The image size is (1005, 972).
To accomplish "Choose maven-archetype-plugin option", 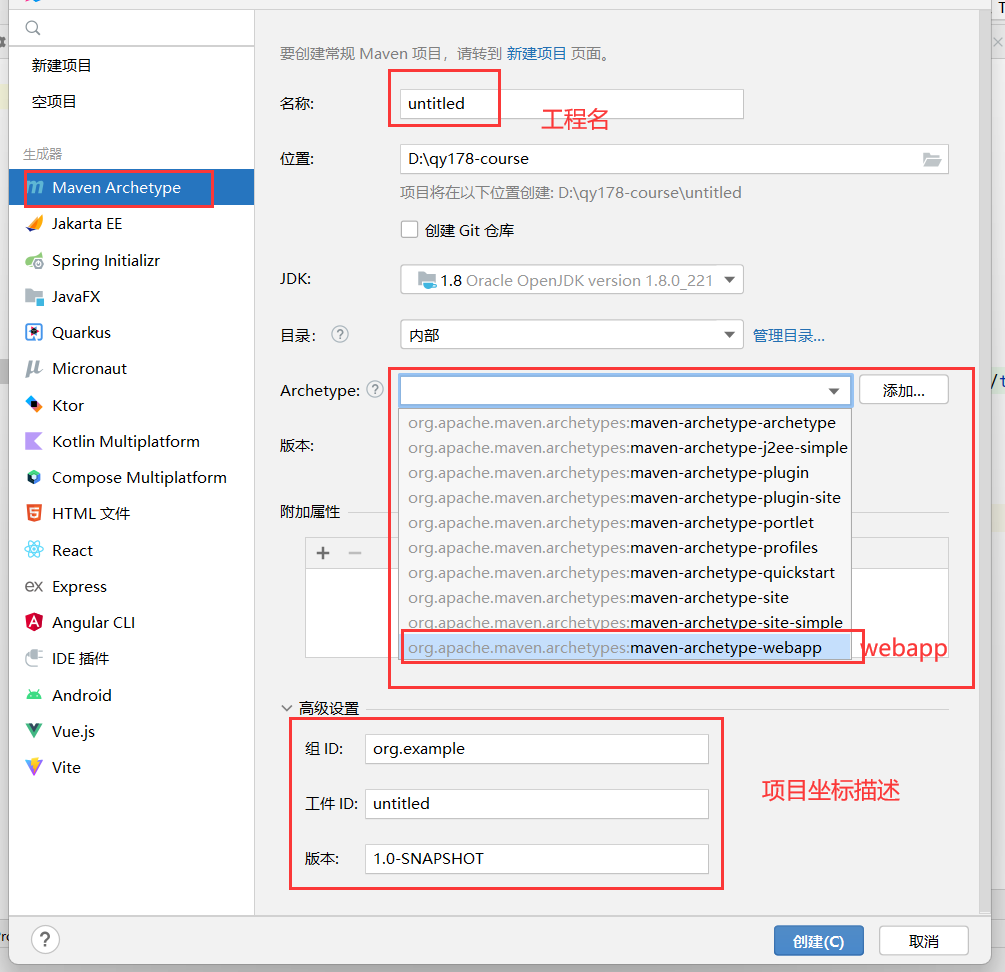I will pyautogui.click(x=625, y=473).
